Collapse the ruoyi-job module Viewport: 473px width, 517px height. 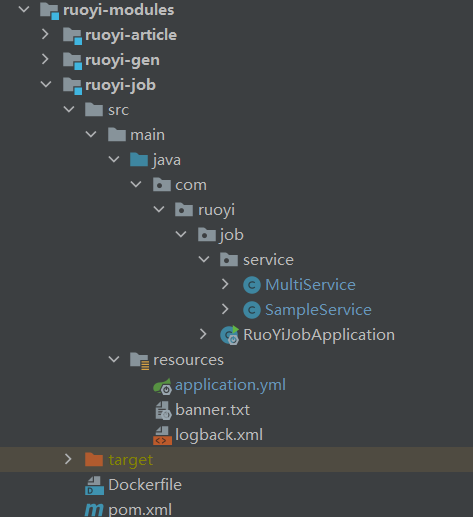click(46, 84)
